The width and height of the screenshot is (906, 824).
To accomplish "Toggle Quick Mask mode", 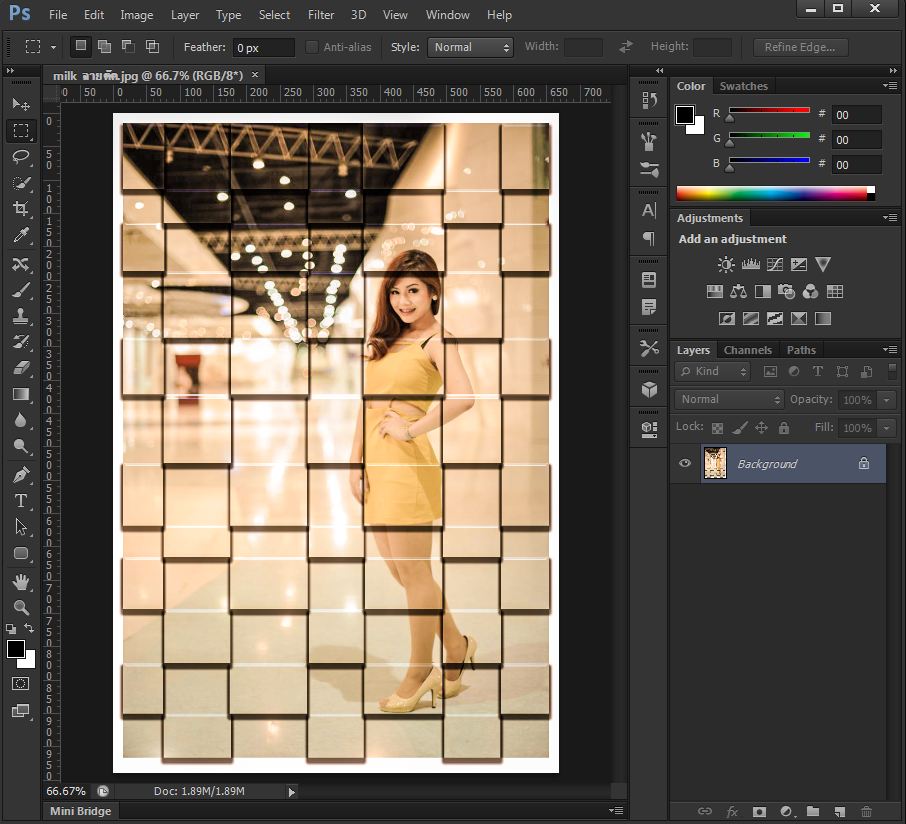I will click(x=20, y=684).
